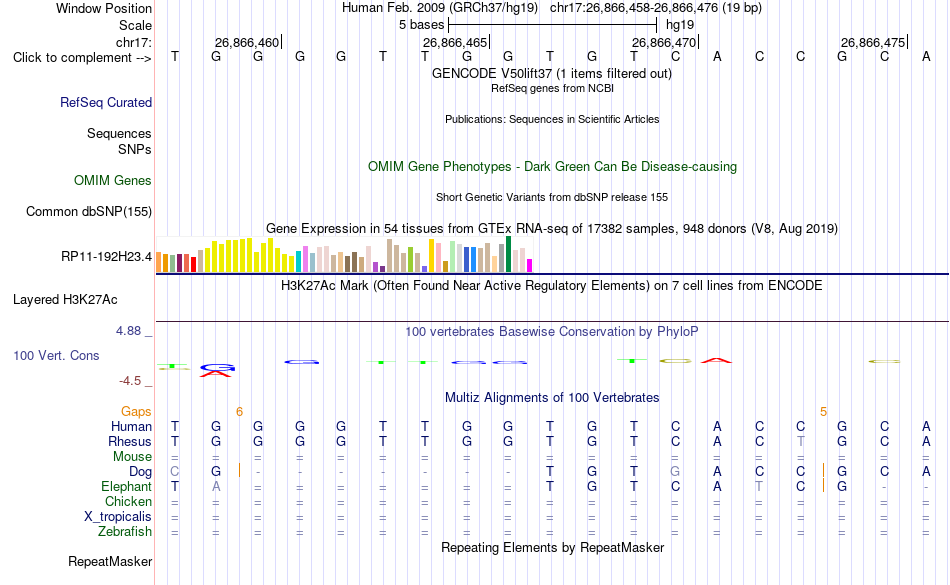Click the 4.88 PhyloP upper scale value
This screenshot has width=950, height=585.
tap(128, 331)
